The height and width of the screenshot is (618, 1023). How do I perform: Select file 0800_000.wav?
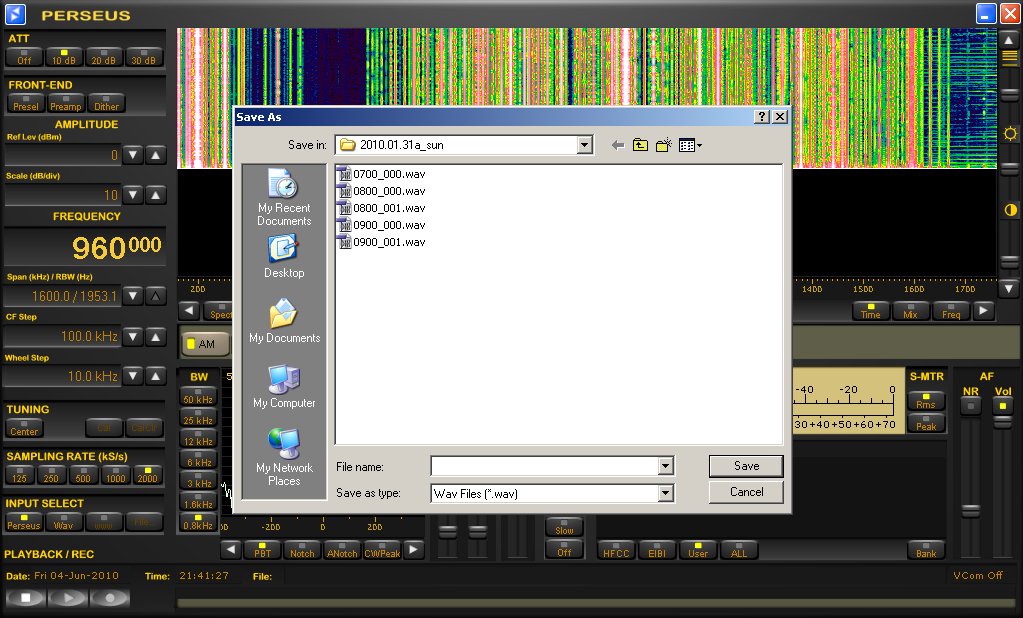[382, 191]
